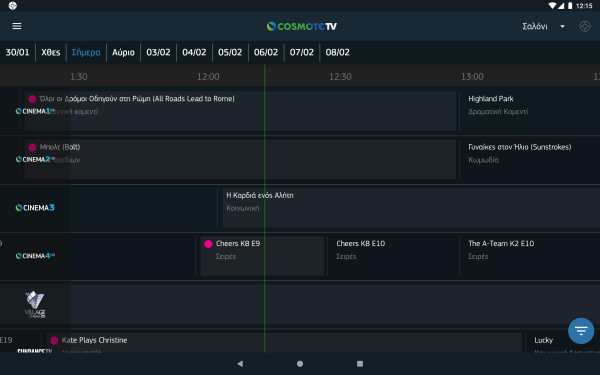Go to the Αύριο tab
Viewport: 600px width, 375px height.
[123, 52]
